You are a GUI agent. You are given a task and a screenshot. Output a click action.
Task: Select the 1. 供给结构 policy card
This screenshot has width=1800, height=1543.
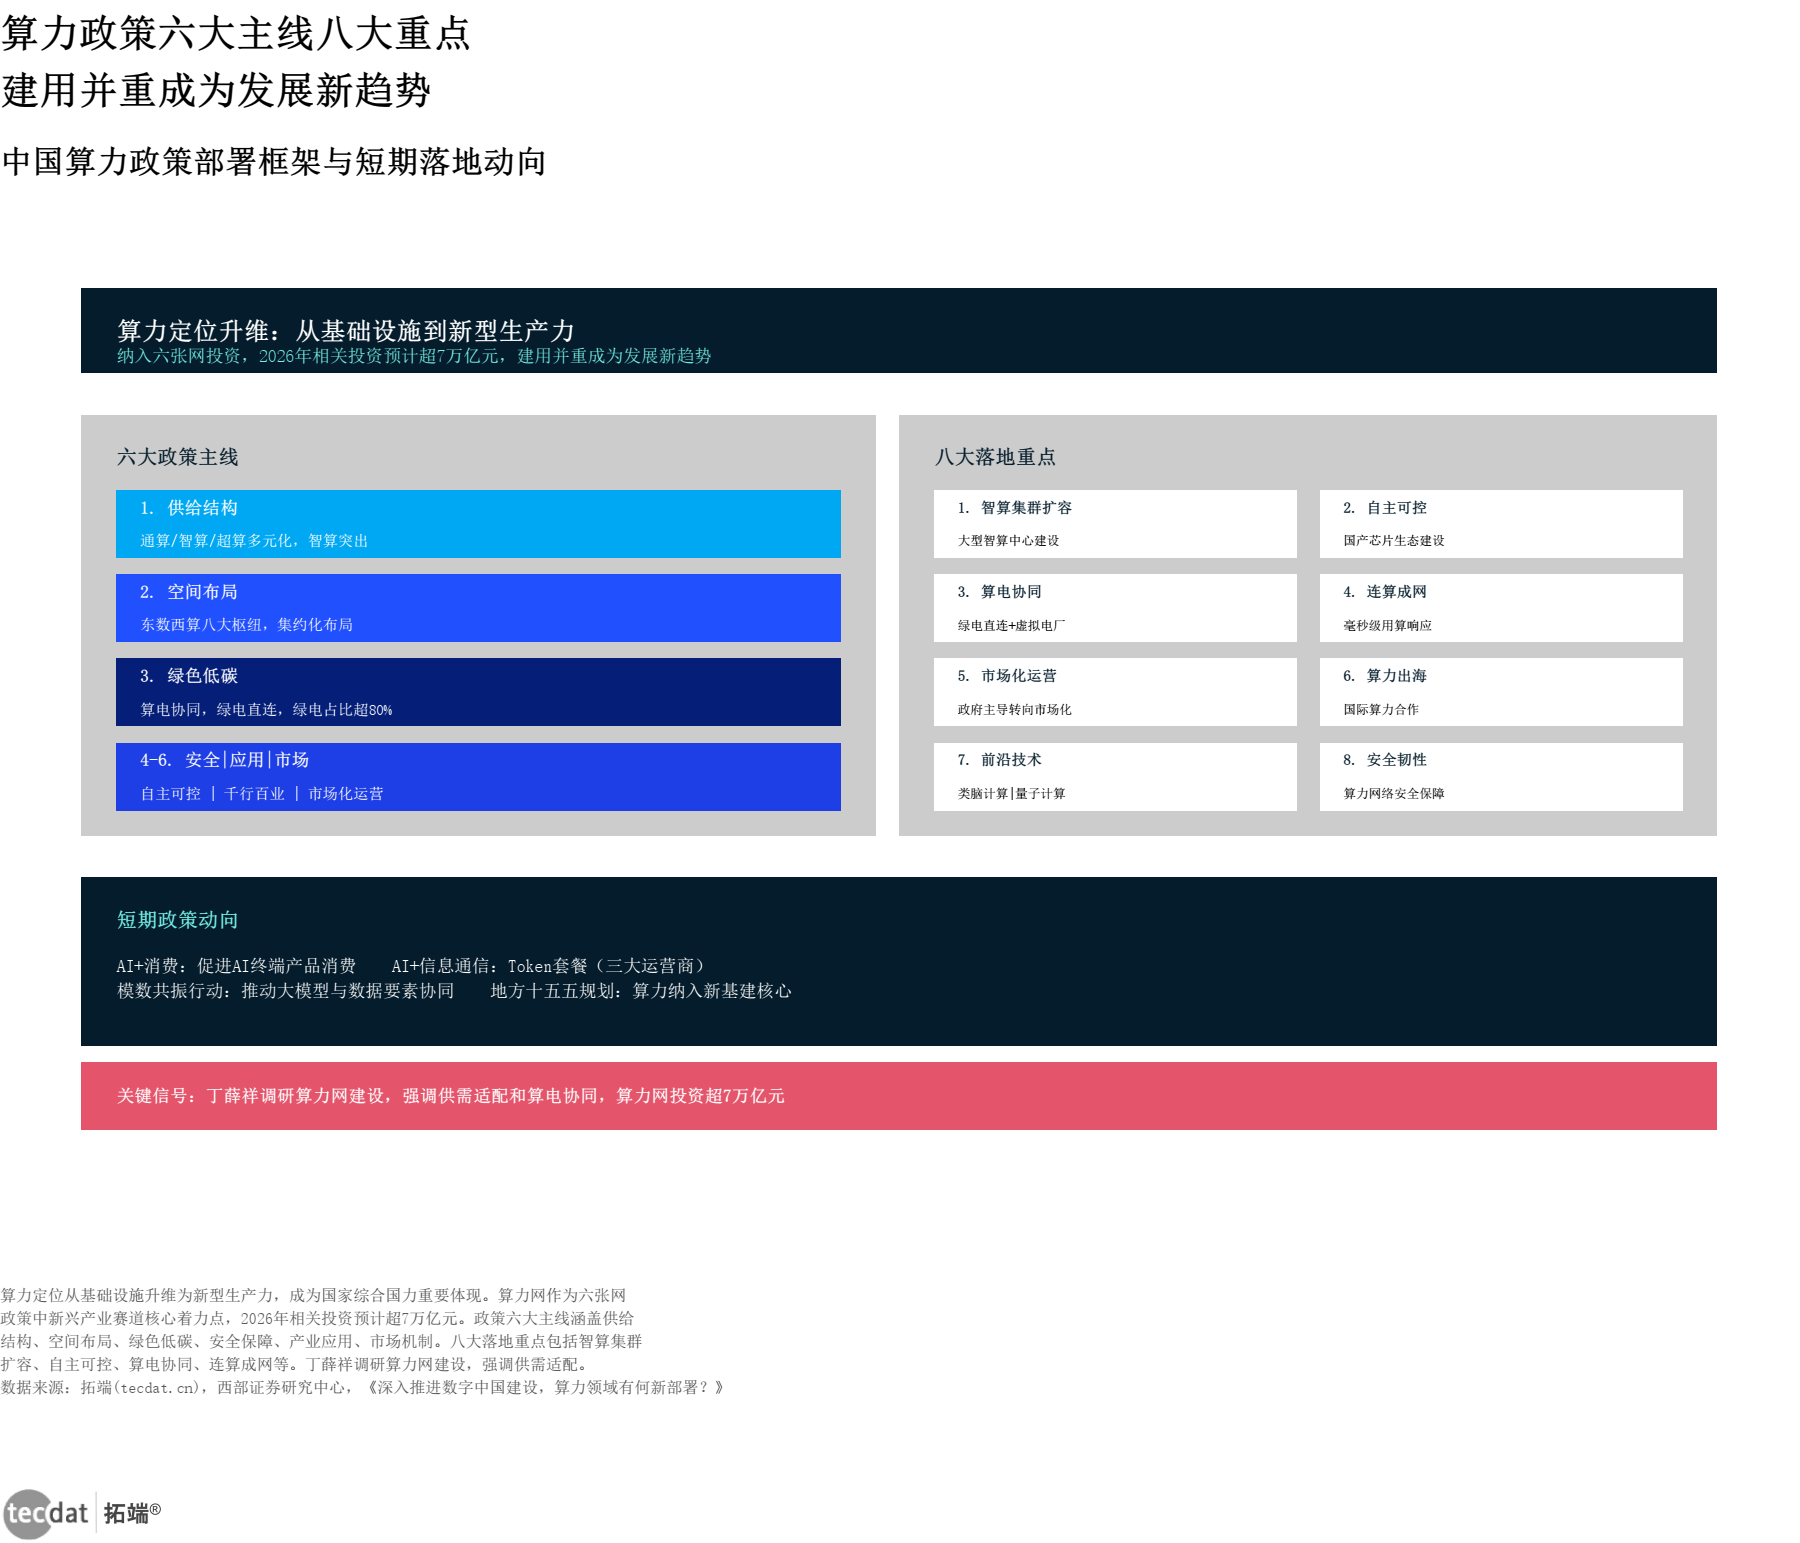tap(478, 524)
